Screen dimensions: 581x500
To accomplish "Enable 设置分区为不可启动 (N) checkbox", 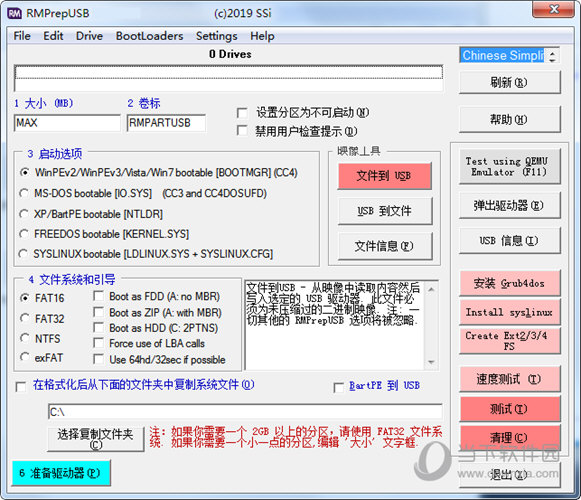I will [x=242, y=113].
